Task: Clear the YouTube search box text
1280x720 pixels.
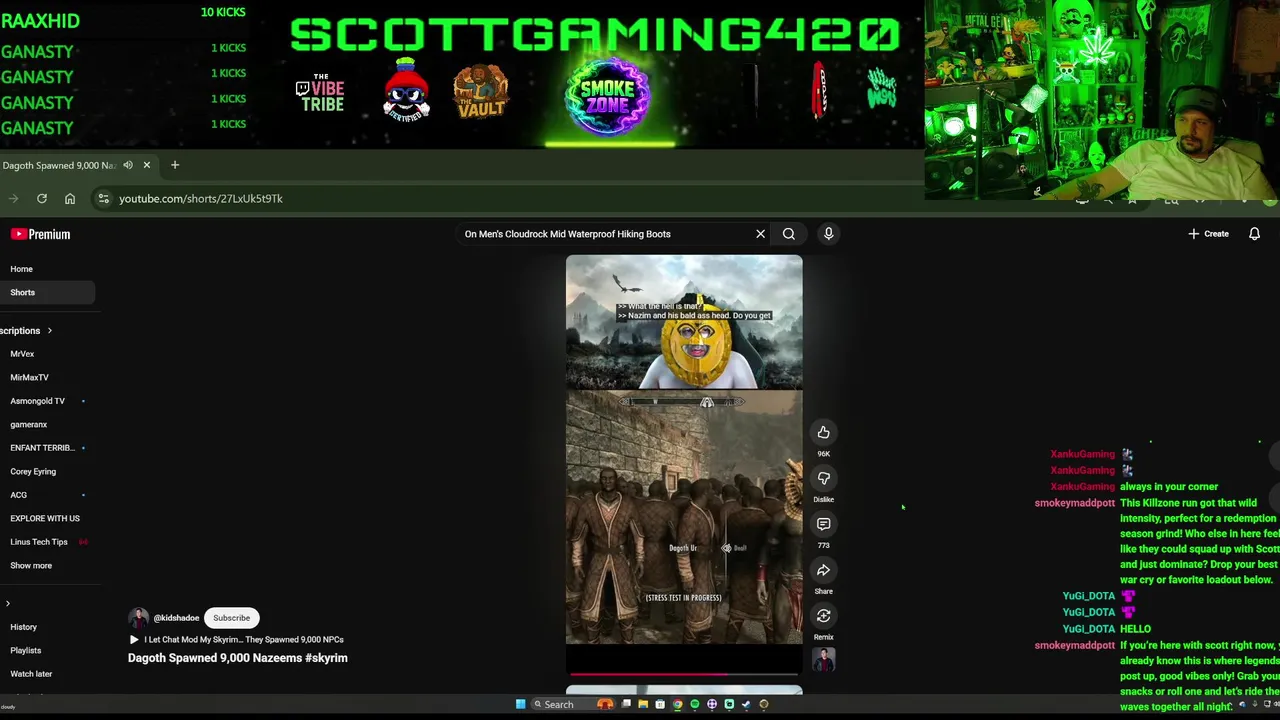Action: pyautogui.click(x=760, y=234)
